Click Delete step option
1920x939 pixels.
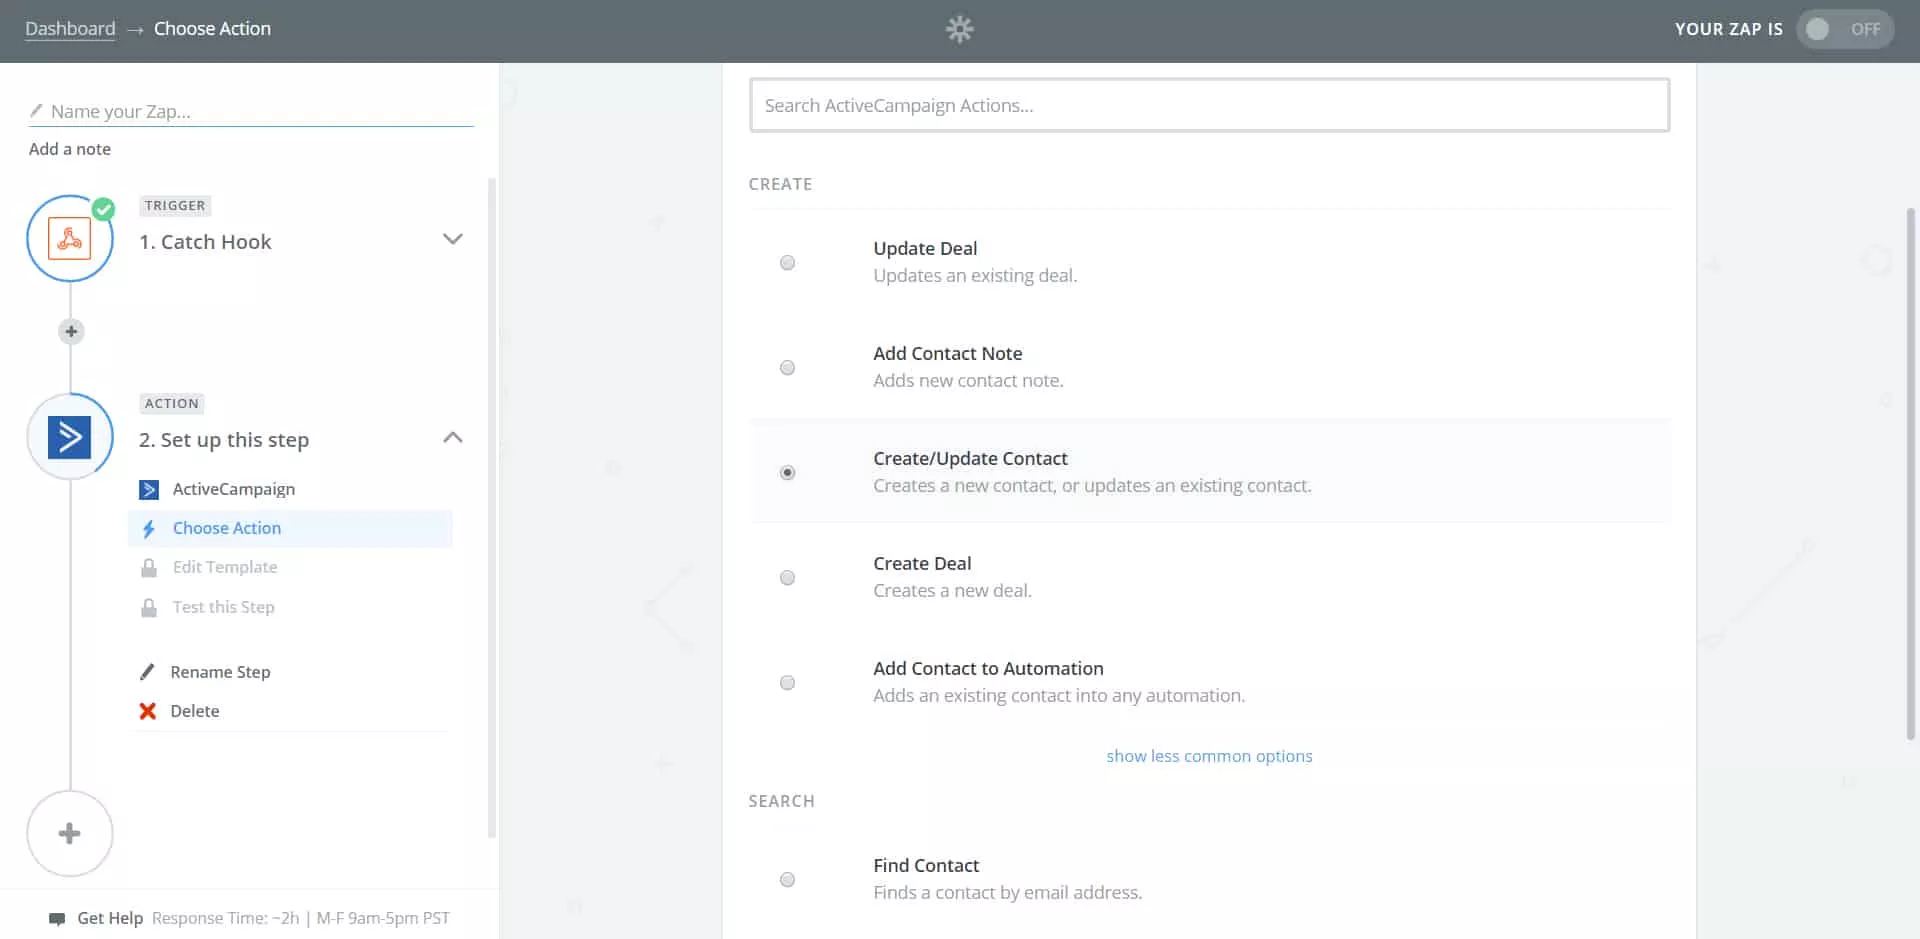195,711
